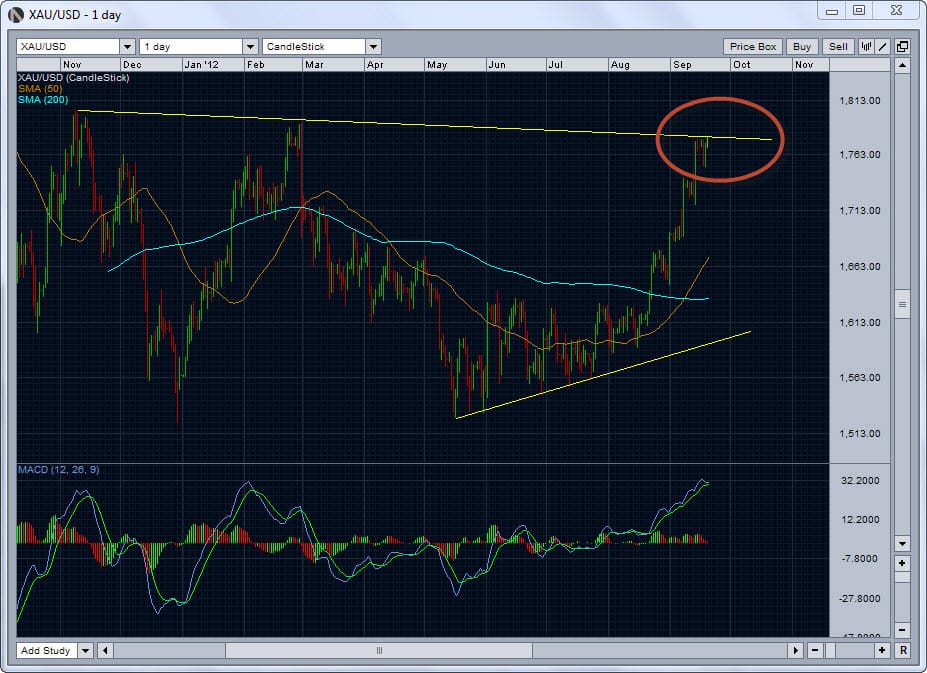This screenshot has height=673, width=927.
Task: Click the Add Study button
Action: click(48, 650)
